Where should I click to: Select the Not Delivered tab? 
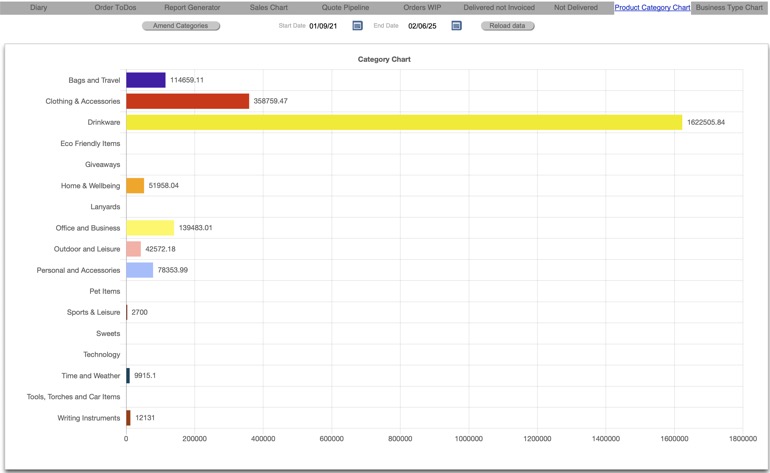[x=576, y=7]
